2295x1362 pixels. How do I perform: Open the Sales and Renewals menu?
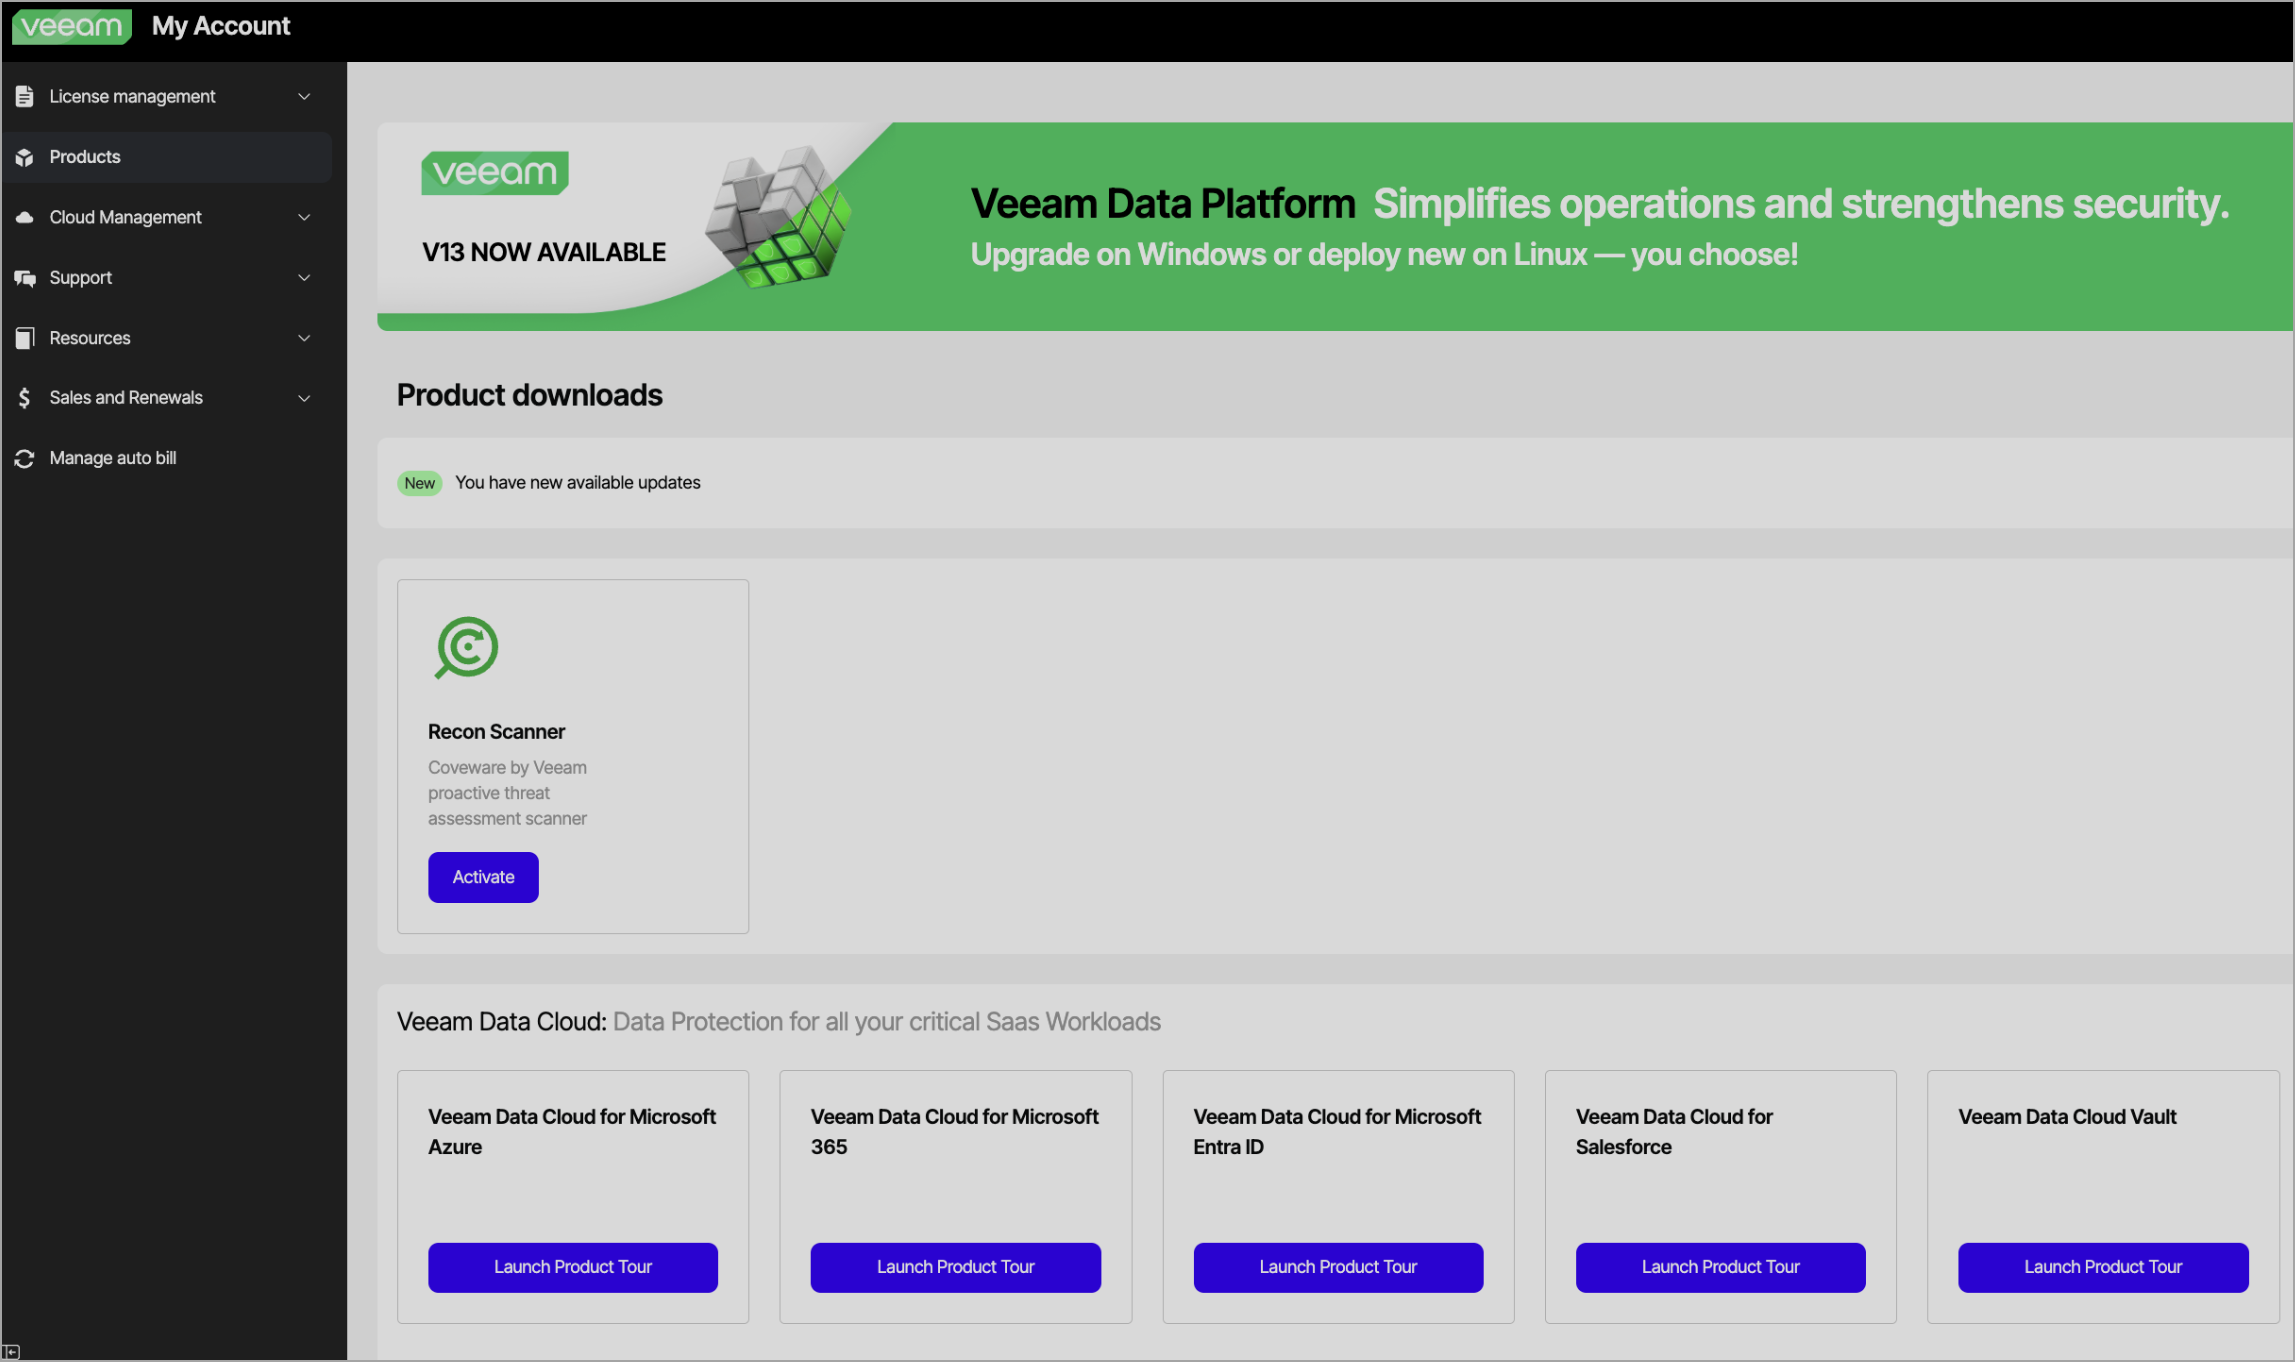[x=126, y=398]
